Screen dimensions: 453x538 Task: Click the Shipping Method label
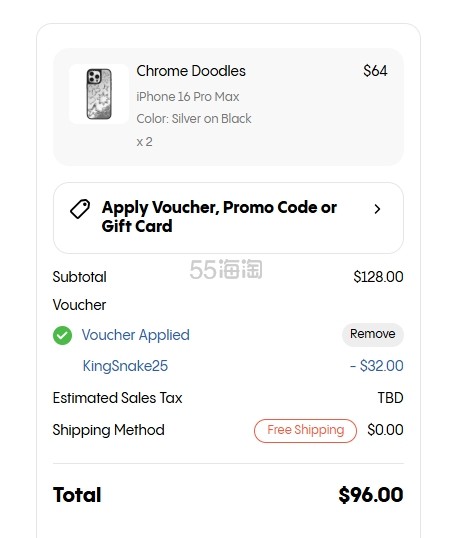pos(108,430)
